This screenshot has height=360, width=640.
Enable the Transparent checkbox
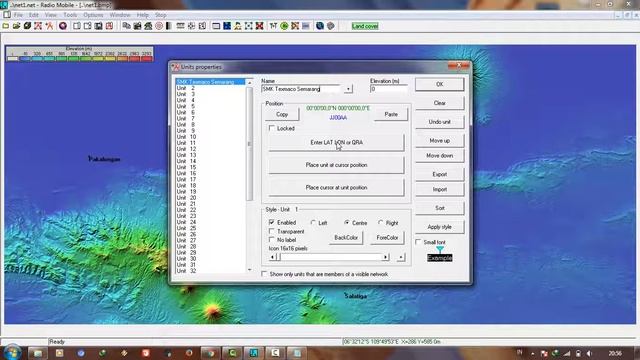(272, 231)
